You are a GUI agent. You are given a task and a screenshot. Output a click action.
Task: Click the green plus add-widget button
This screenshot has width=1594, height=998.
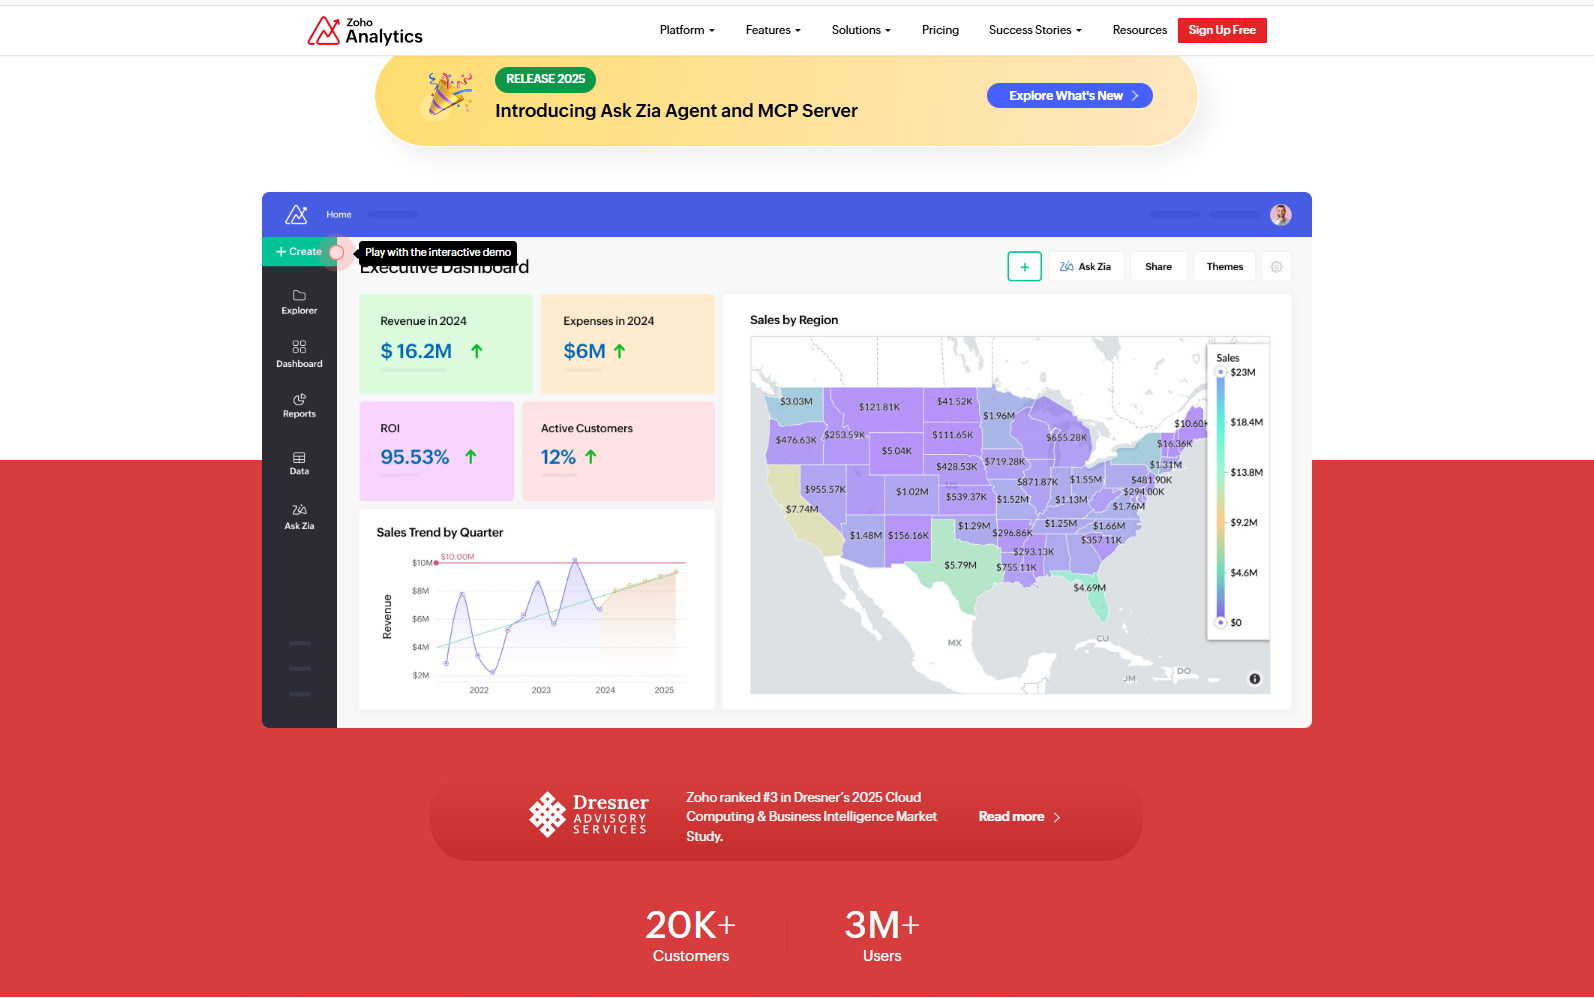(1024, 267)
